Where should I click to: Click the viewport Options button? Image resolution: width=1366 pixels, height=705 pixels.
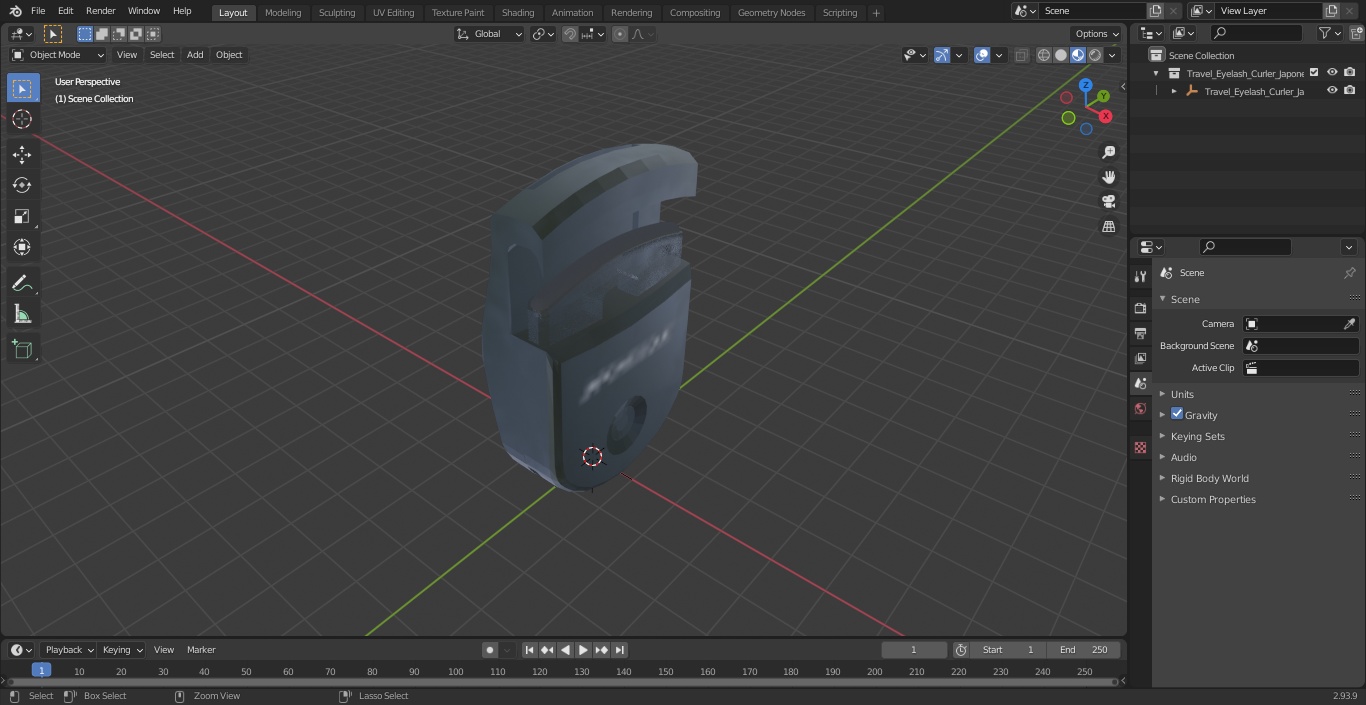tap(1097, 34)
